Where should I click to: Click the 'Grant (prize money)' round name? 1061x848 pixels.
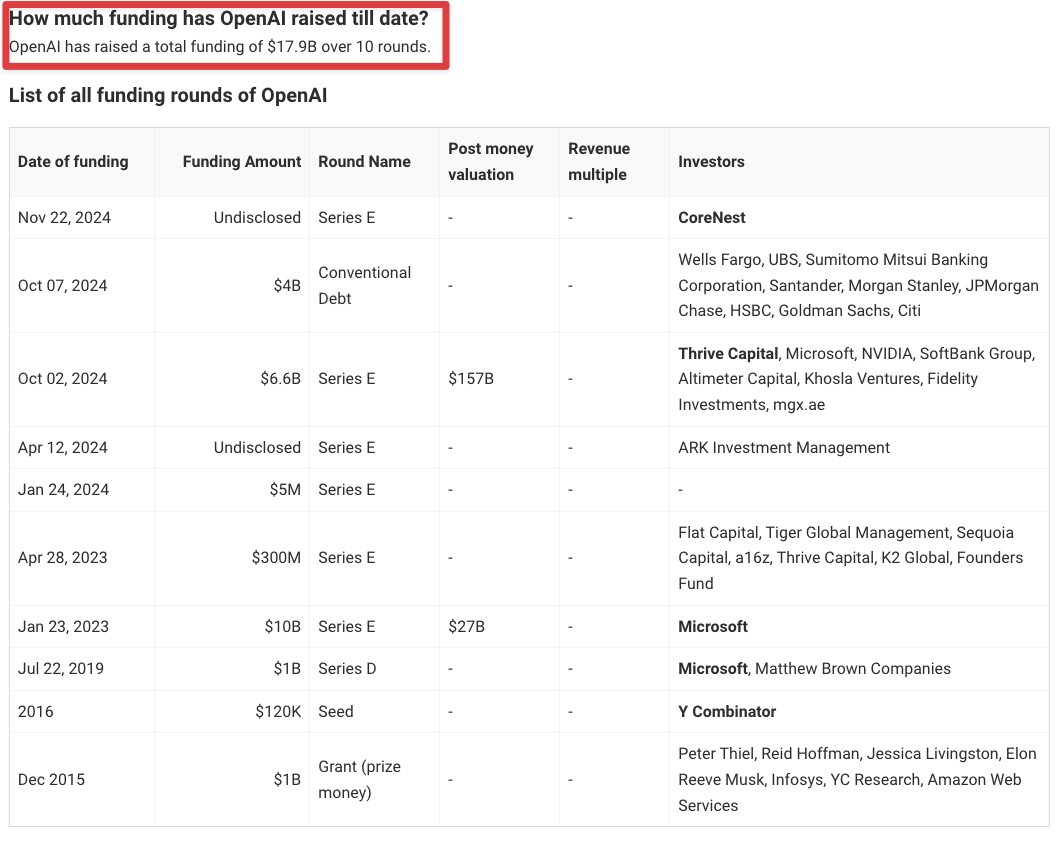pyautogui.click(x=359, y=780)
